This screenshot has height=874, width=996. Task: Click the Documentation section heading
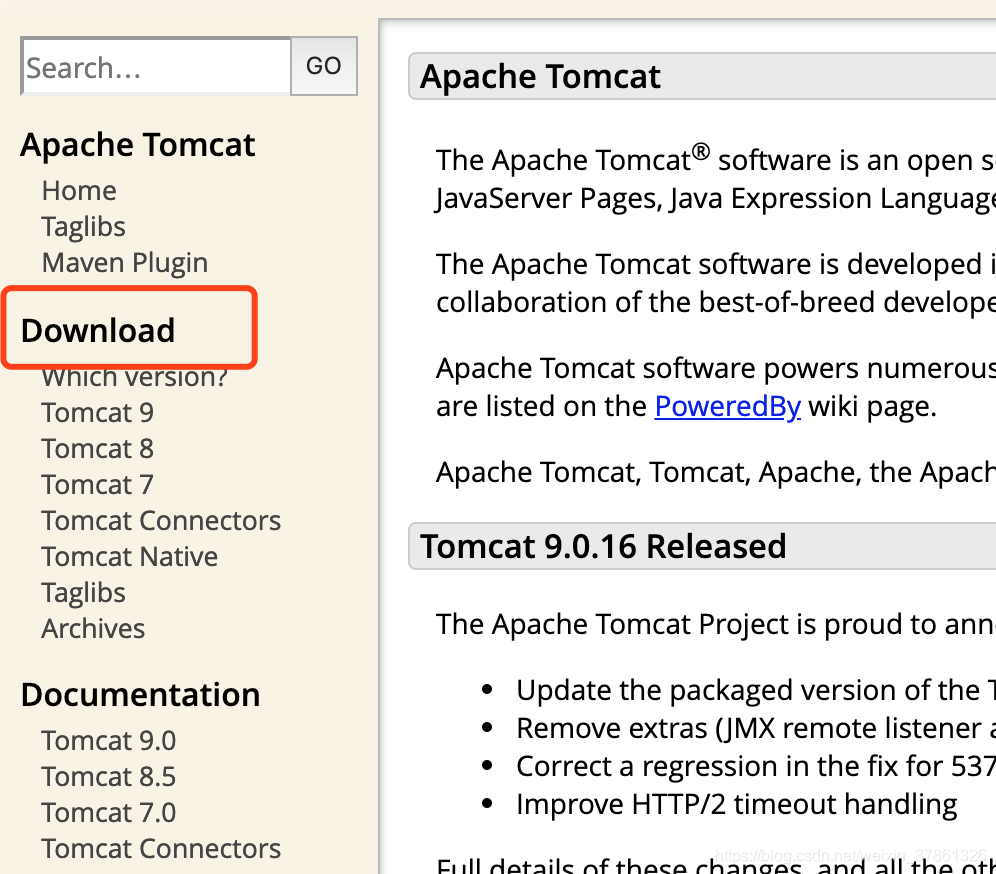(141, 695)
